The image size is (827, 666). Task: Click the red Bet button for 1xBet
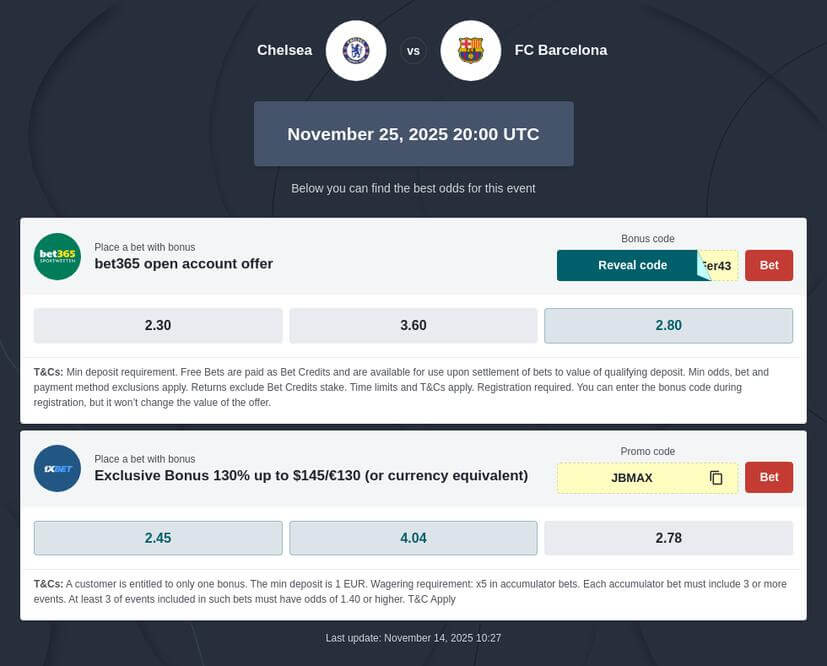(769, 478)
